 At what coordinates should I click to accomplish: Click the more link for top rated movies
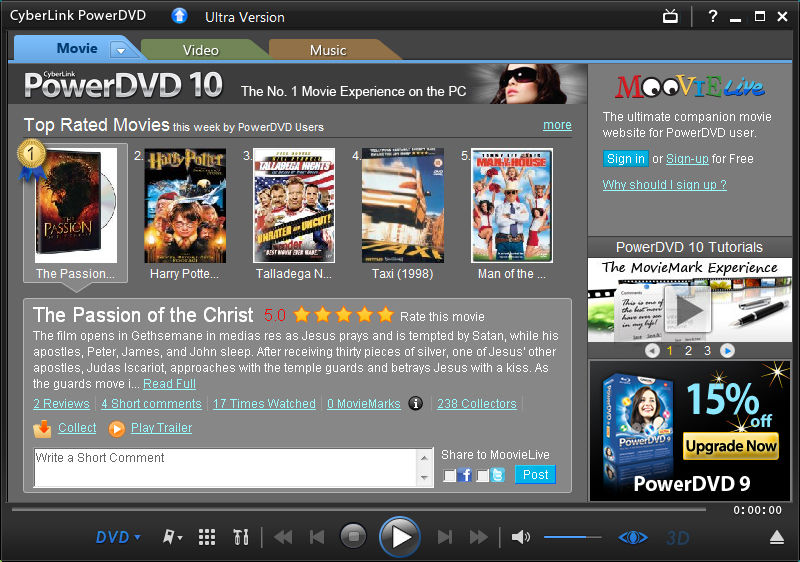557,125
